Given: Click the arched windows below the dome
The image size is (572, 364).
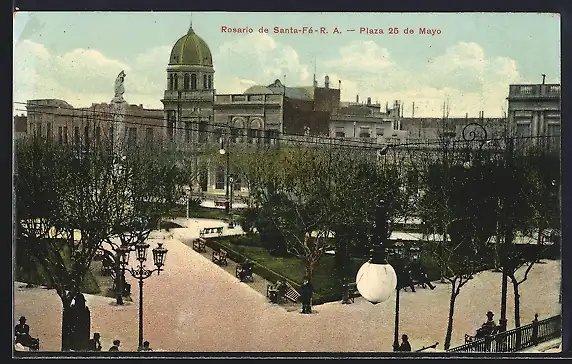Looking at the screenshot, I should pyautogui.click(x=191, y=81).
